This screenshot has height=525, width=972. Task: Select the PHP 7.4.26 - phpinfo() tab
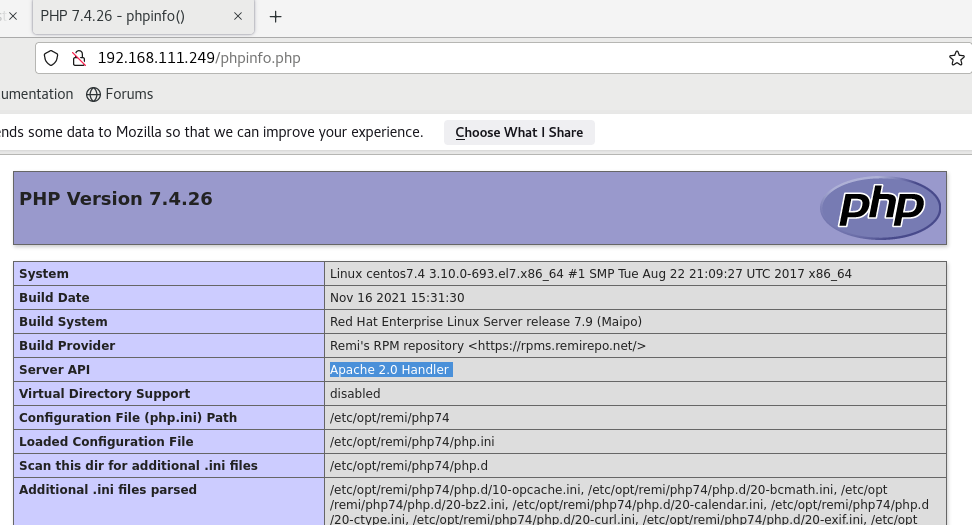144,16
